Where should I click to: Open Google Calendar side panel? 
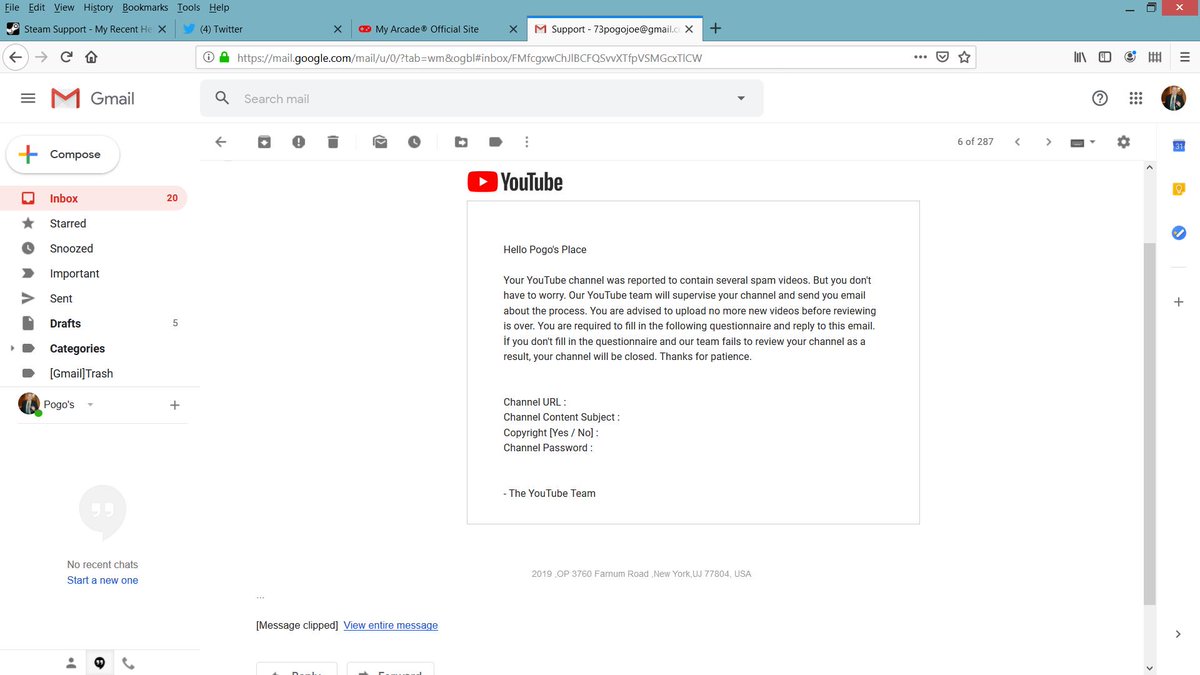[x=1178, y=146]
